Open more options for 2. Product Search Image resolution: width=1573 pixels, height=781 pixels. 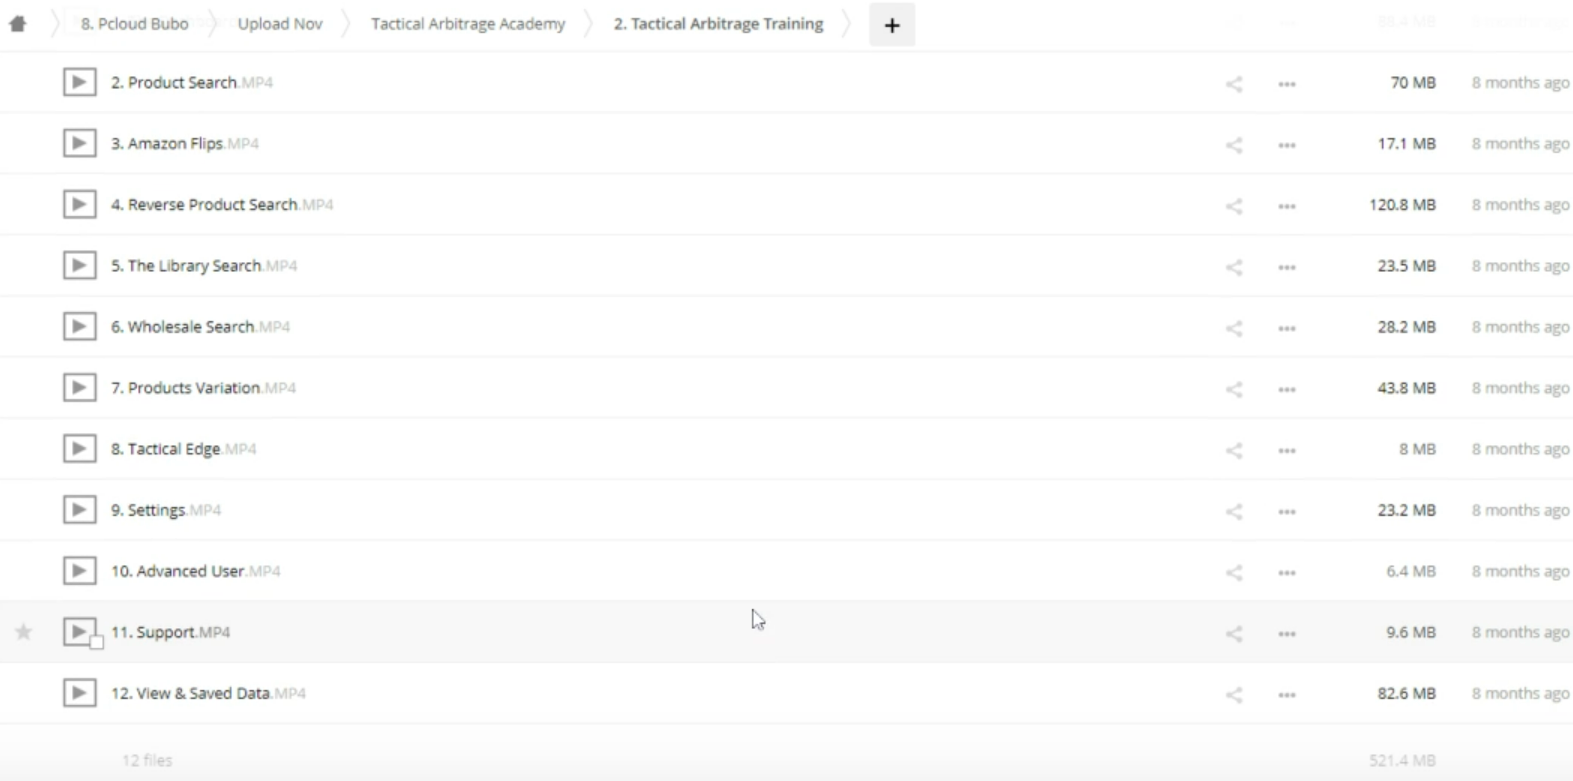(x=1287, y=84)
